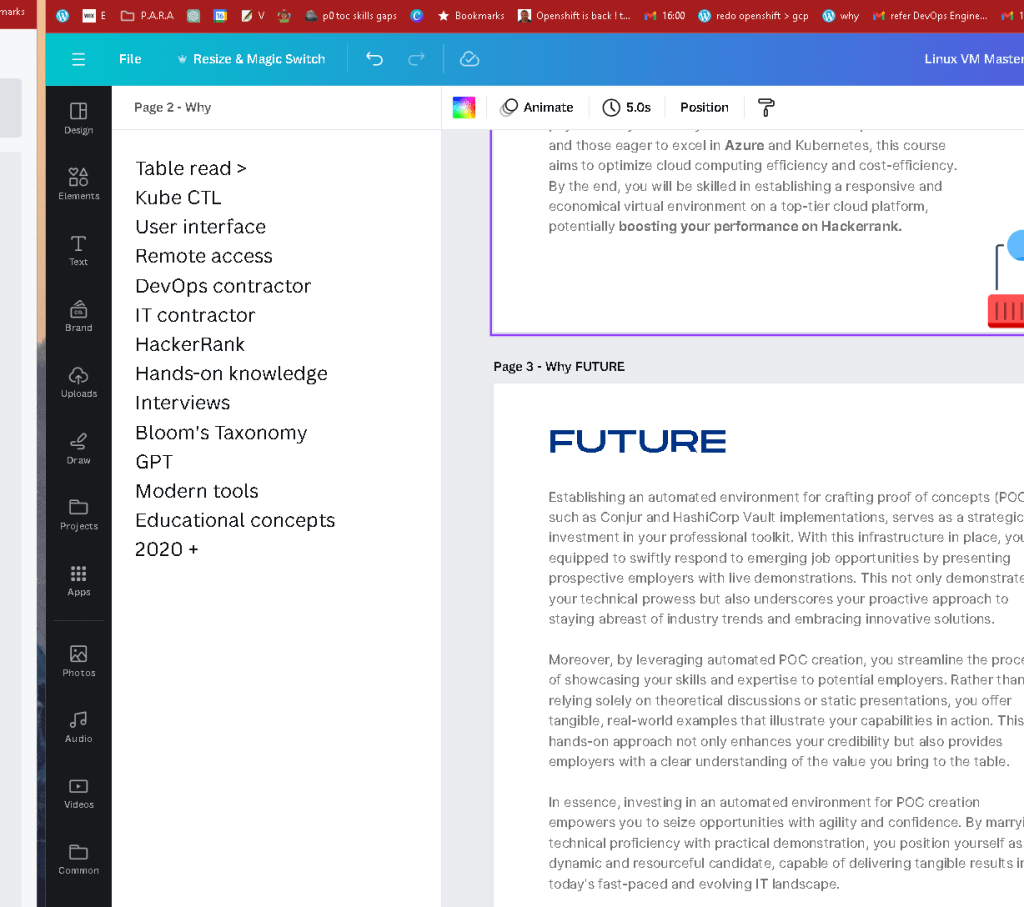Open the '16:00' Gmail bookmark
Image resolution: width=1024 pixels, height=907 pixels.
click(665, 16)
